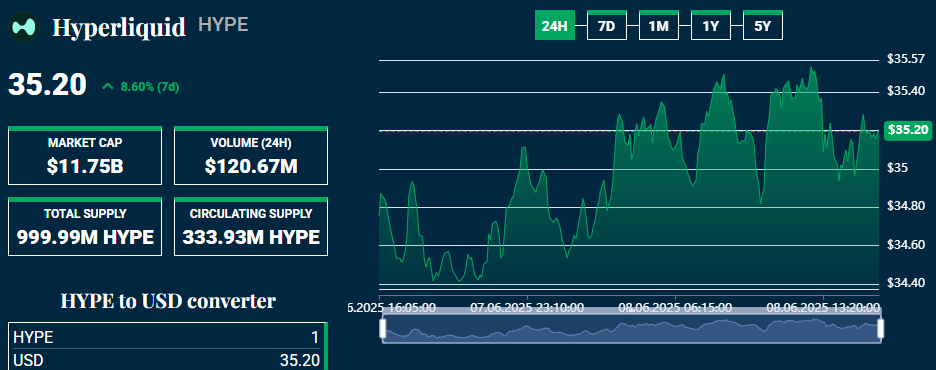Click the Circulating Supply stat card
This screenshot has height=370, width=936.
coord(251,226)
